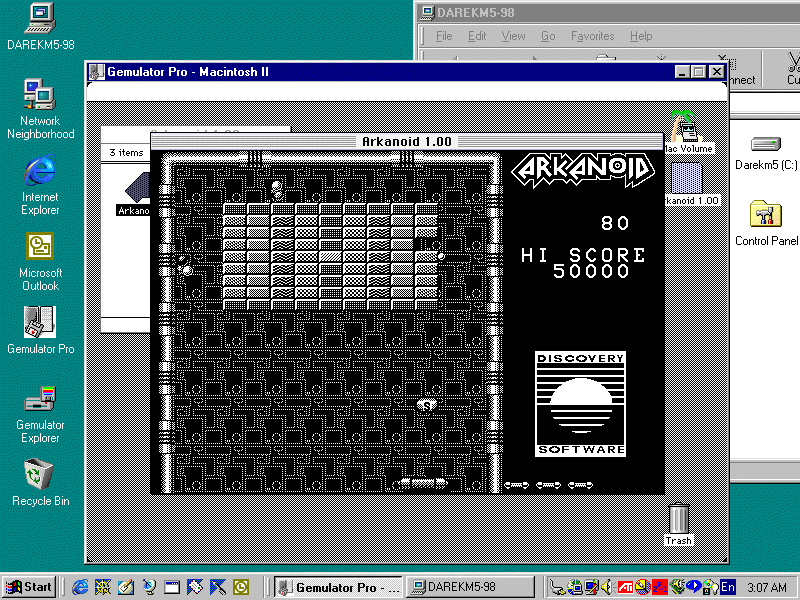Click the Vaus paddle at the bottom of the playfield
This screenshot has height=600, width=800.
(423, 483)
